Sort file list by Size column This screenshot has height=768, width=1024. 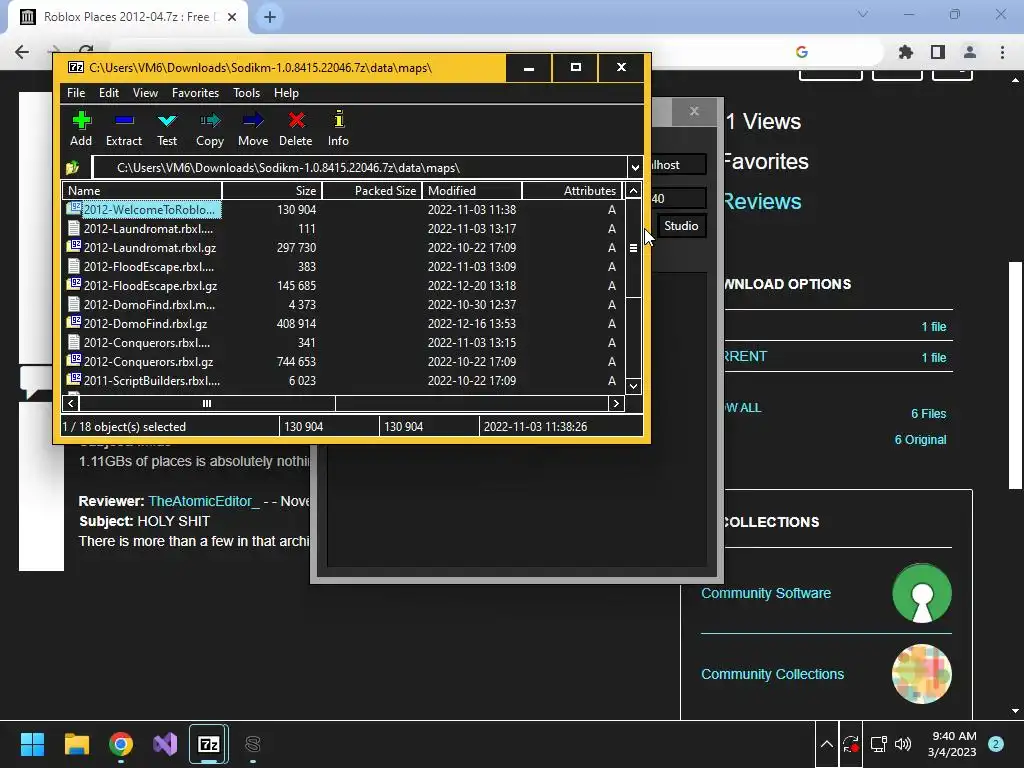click(x=272, y=191)
